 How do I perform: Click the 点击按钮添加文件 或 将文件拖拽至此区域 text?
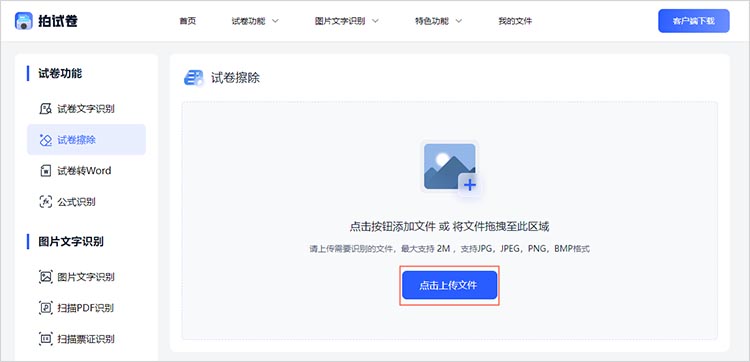tap(450, 227)
